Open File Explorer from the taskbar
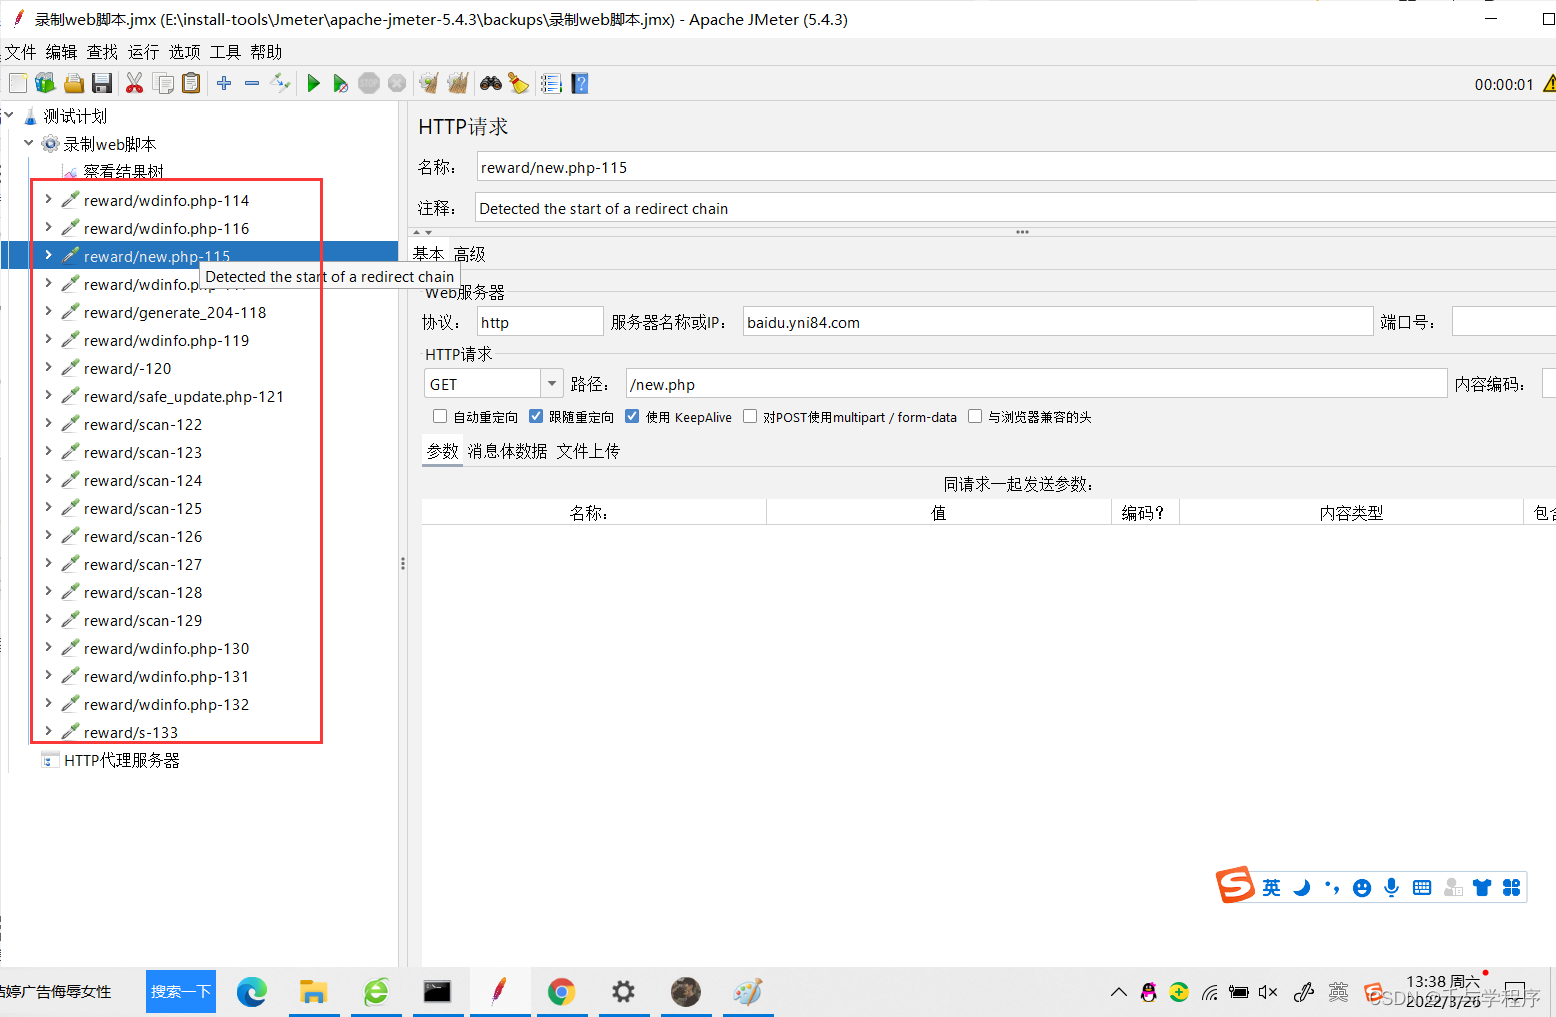1556x1017 pixels. point(314,992)
